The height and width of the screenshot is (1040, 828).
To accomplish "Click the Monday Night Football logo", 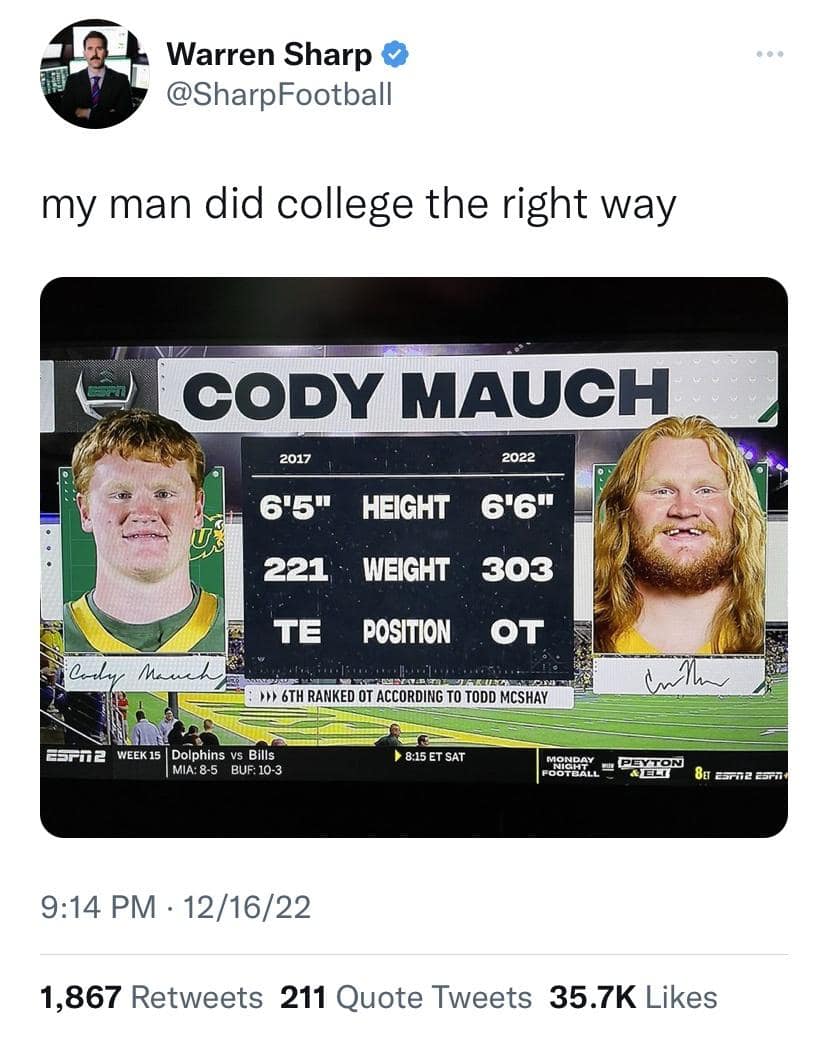I will click(x=570, y=766).
